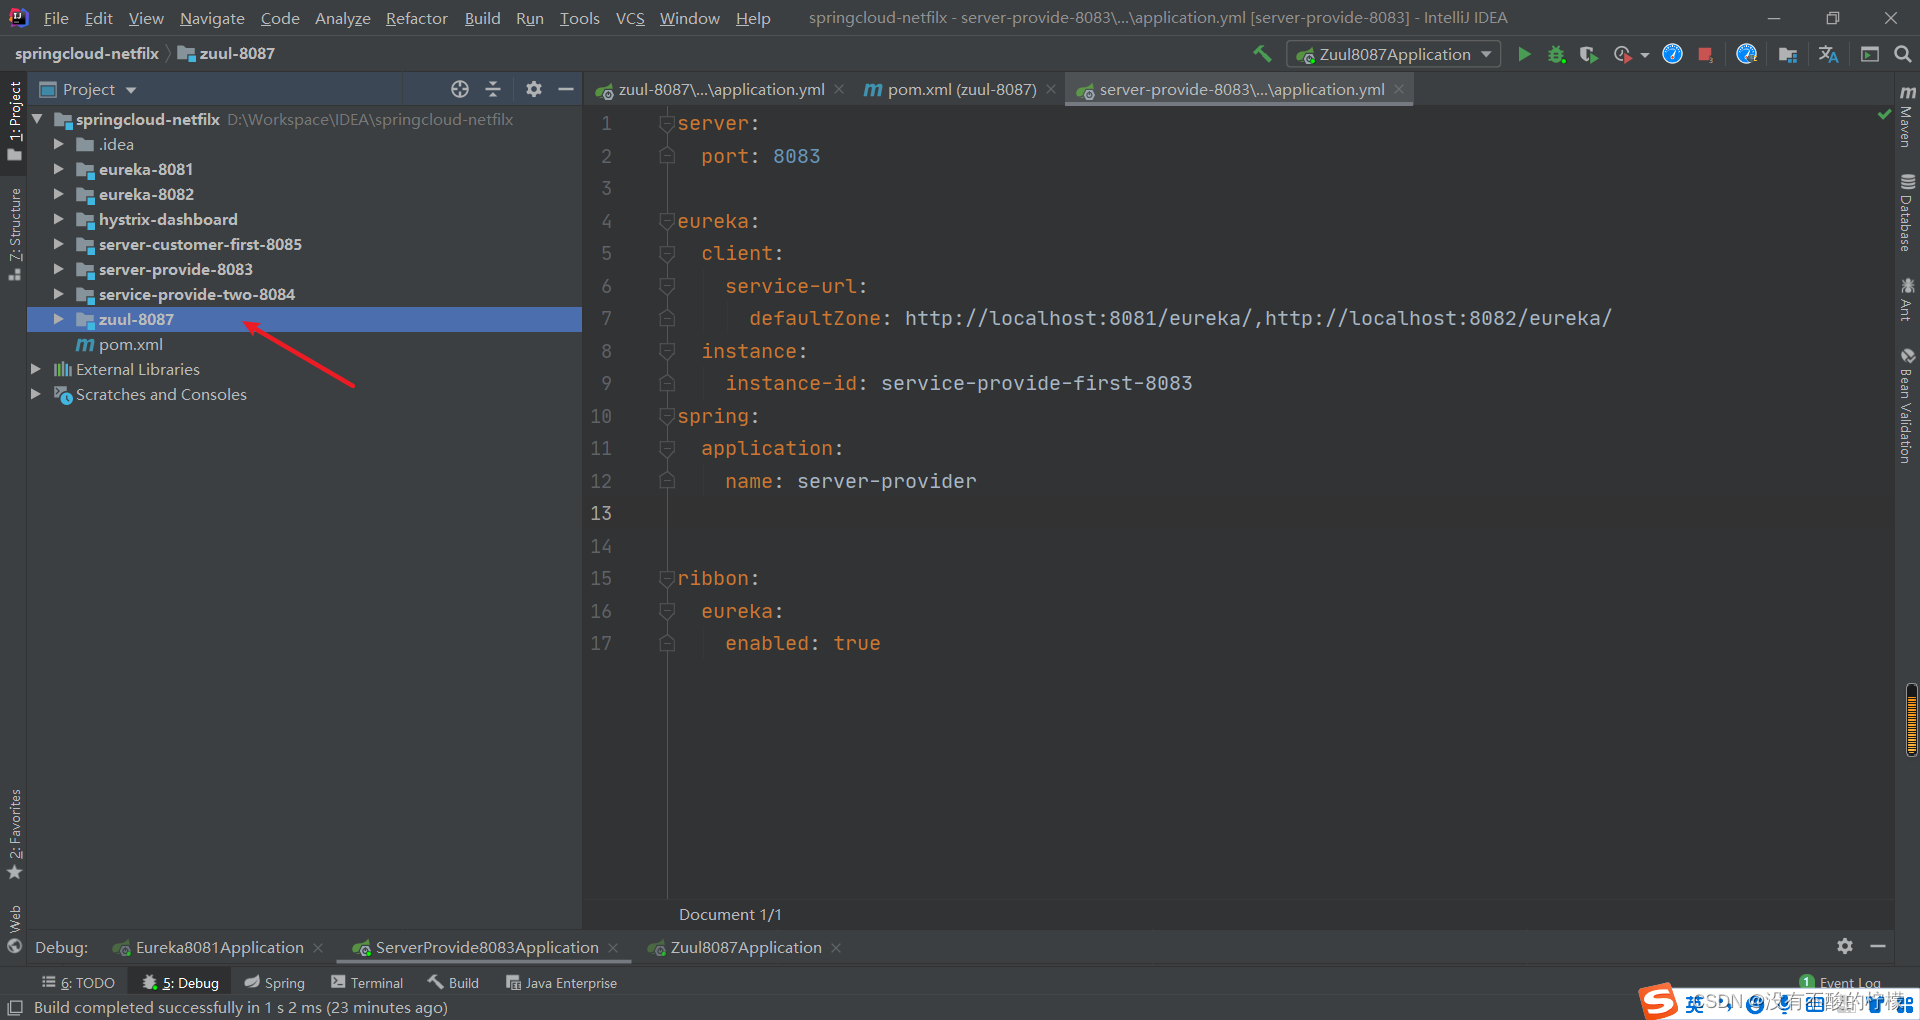Screen dimensions: 1920x1020
Task: Open the profiler run icon
Action: coord(1623,54)
